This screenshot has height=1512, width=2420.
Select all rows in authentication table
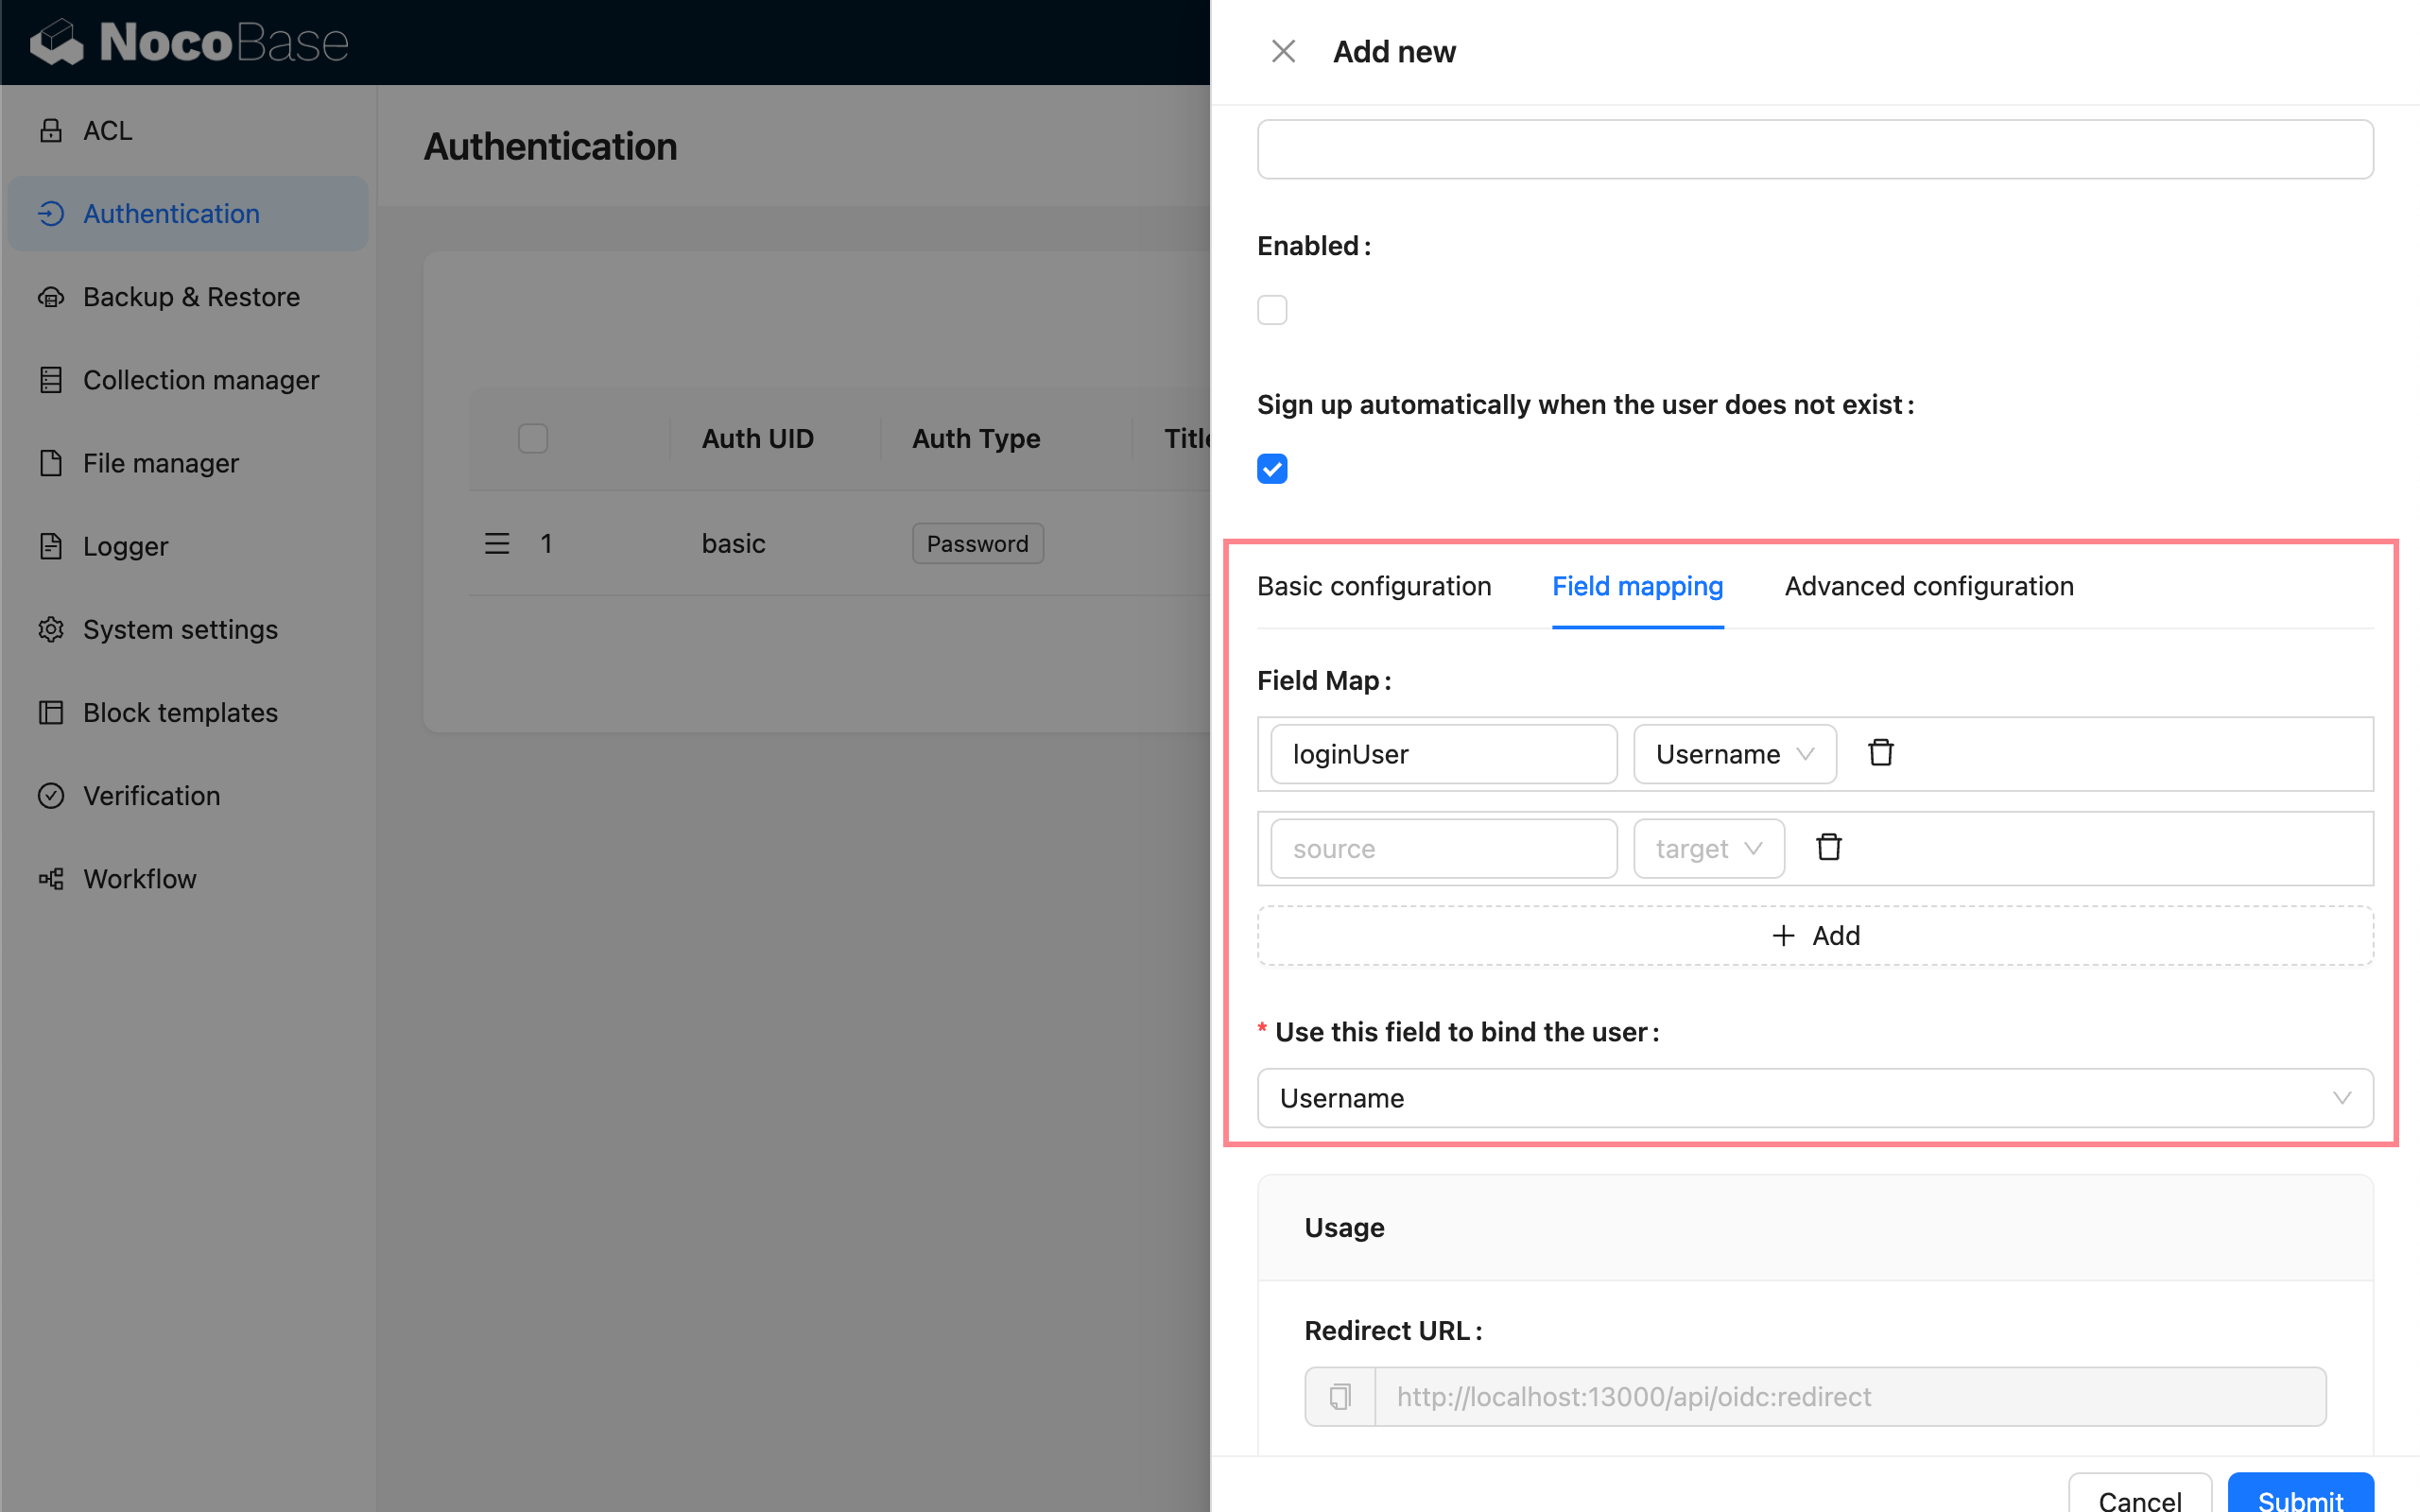click(x=533, y=438)
